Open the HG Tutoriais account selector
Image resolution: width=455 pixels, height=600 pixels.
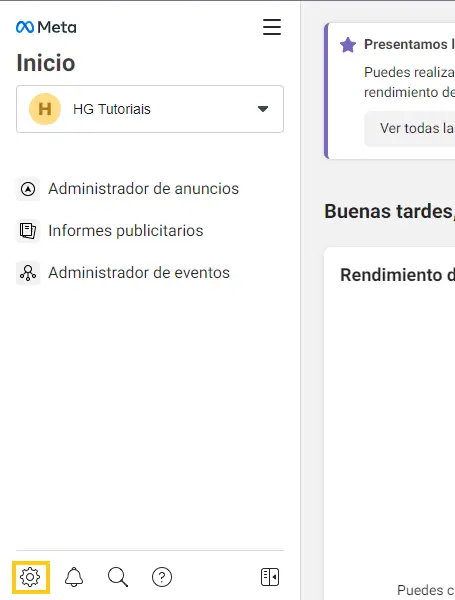150,109
